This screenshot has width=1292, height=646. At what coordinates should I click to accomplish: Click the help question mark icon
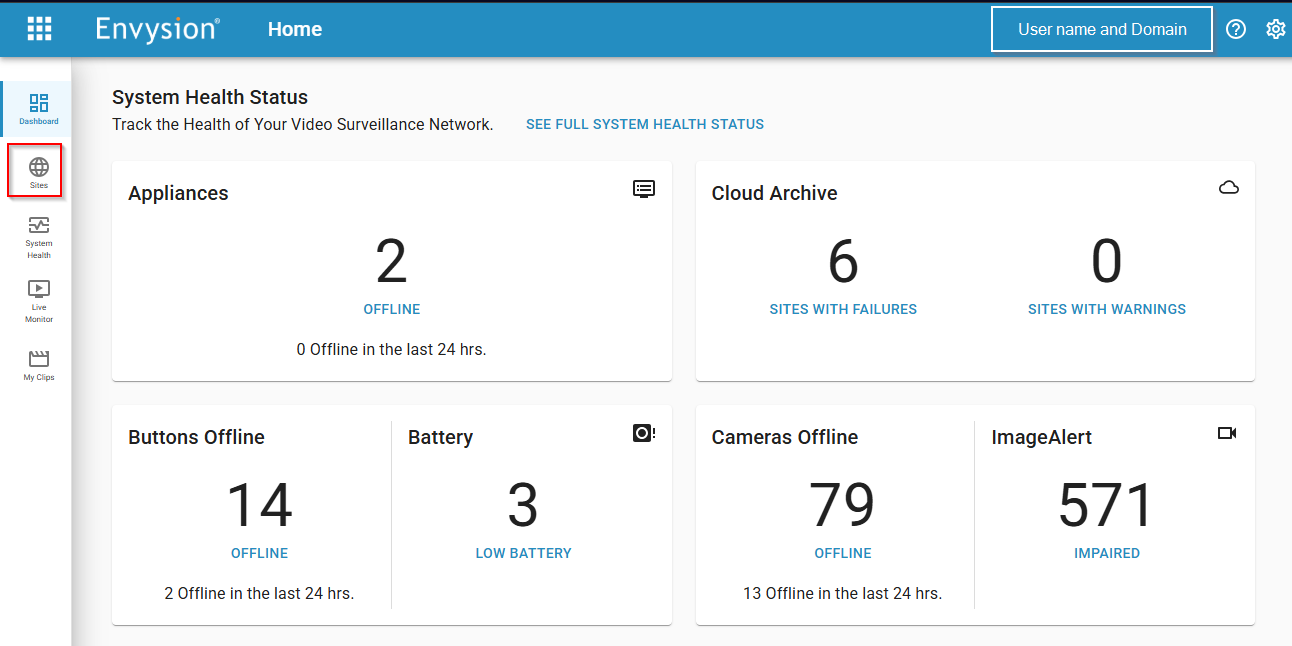tap(1236, 29)
